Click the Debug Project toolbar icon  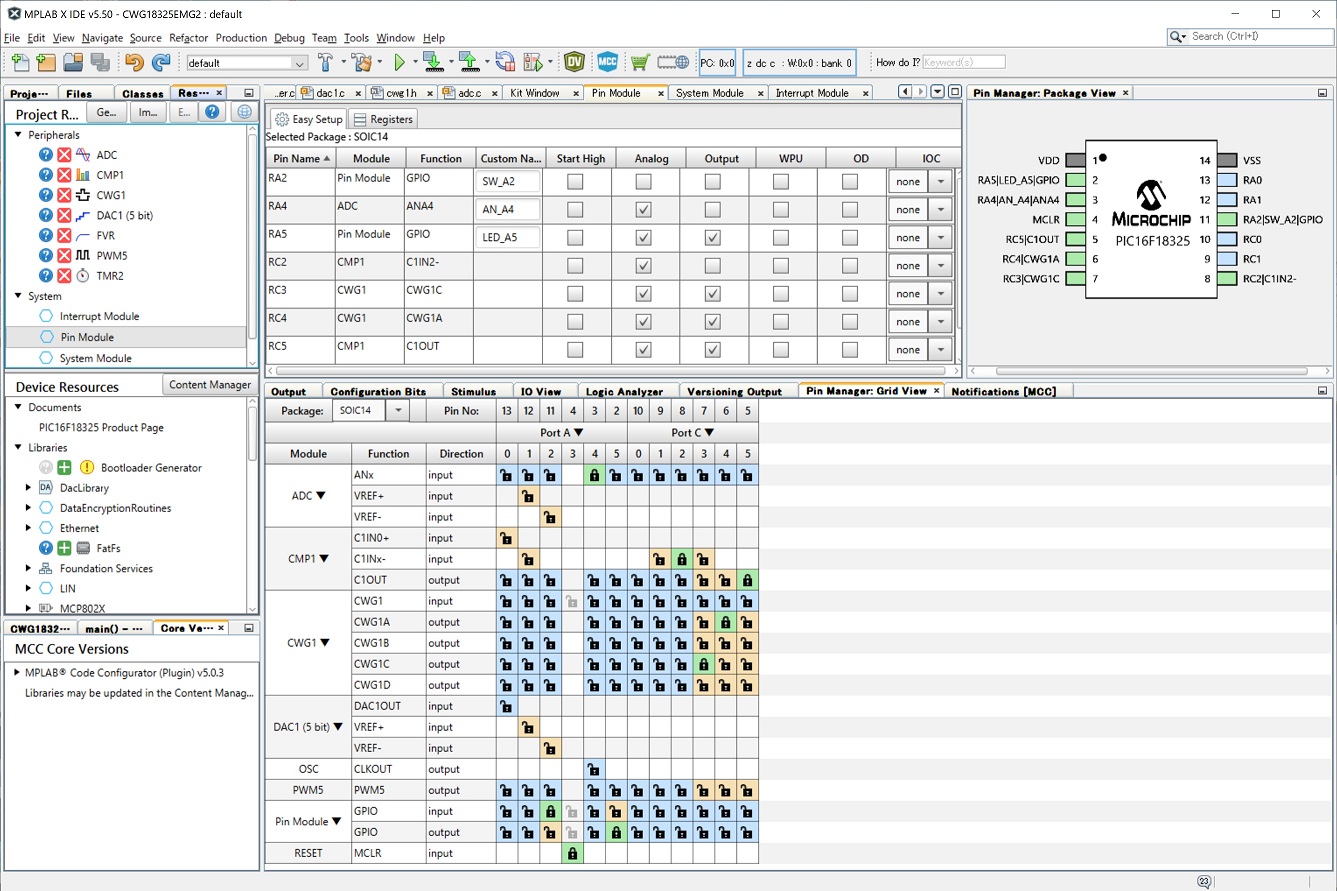[532, 62]
